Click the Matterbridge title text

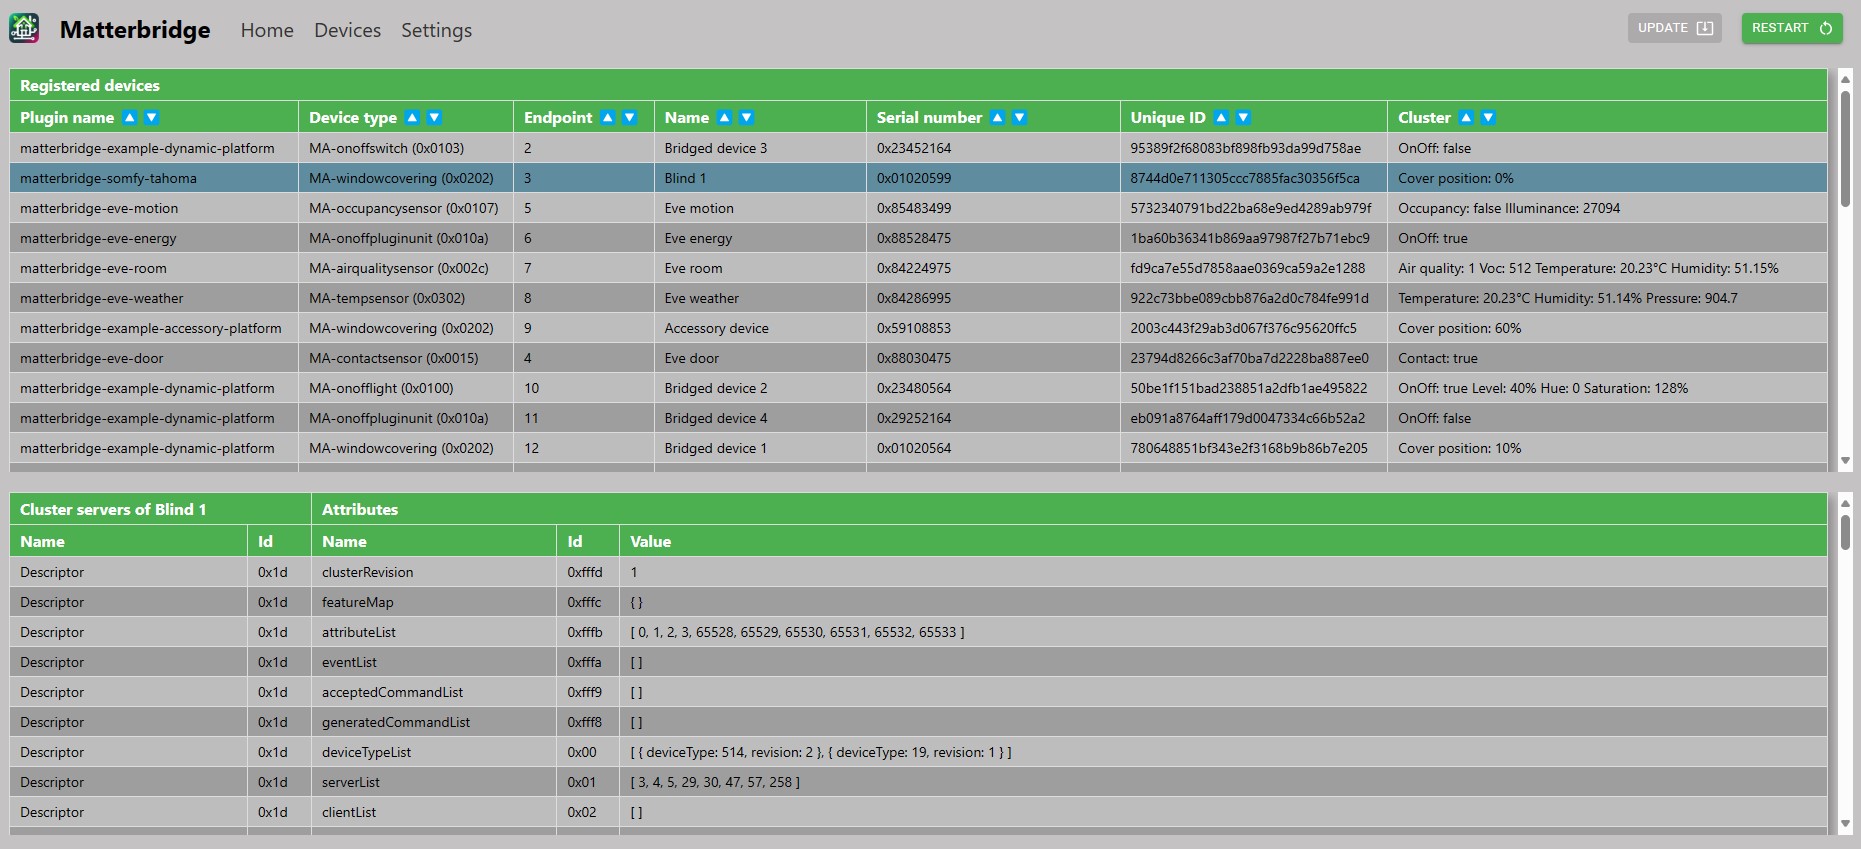pyautogui.click(x=135, y=30)
